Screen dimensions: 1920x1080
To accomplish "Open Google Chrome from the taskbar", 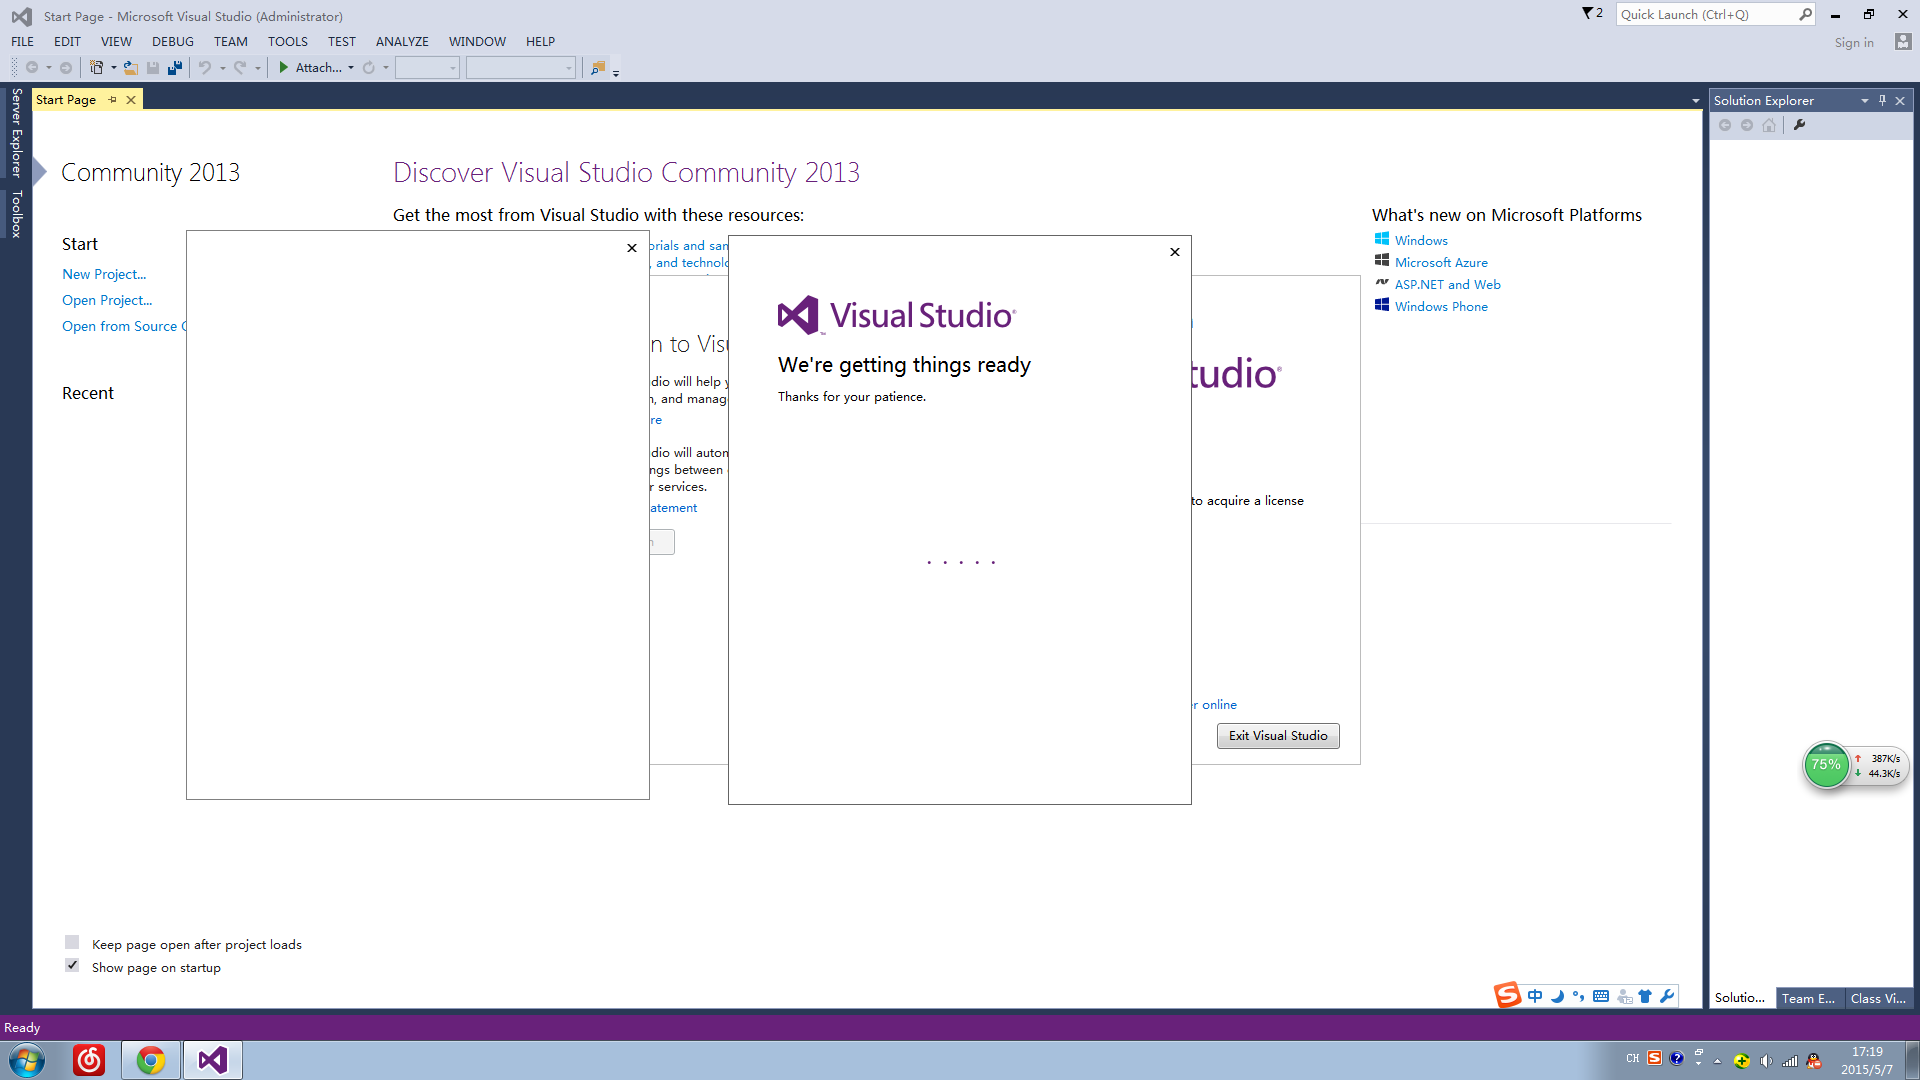I will click(x=151, y=1060).
